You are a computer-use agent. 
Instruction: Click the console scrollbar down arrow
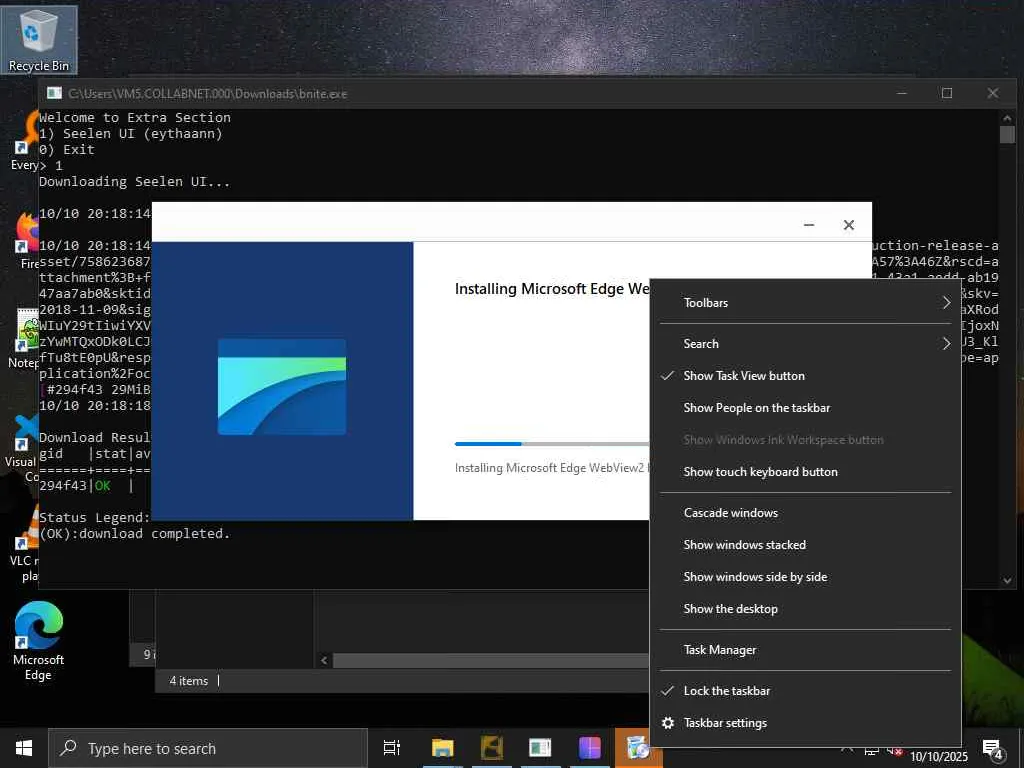coord(1007,580)
